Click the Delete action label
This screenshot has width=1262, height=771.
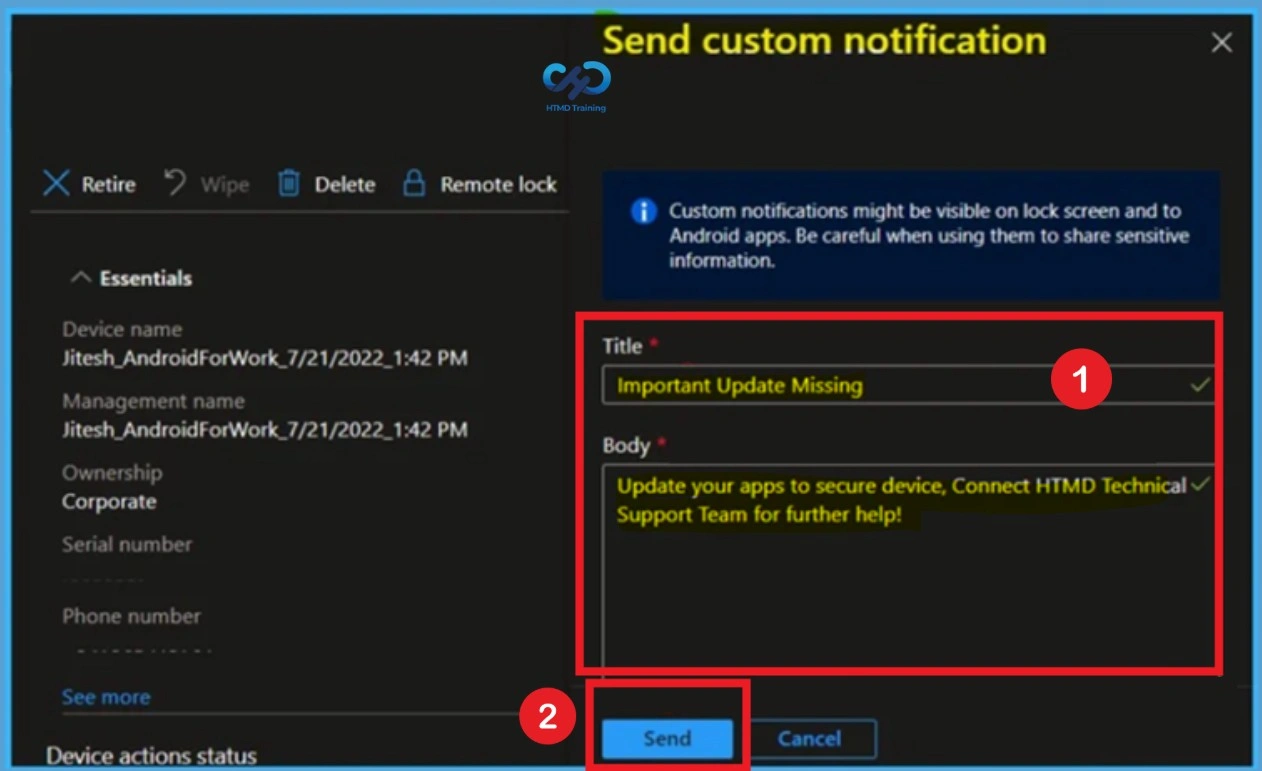345,185
